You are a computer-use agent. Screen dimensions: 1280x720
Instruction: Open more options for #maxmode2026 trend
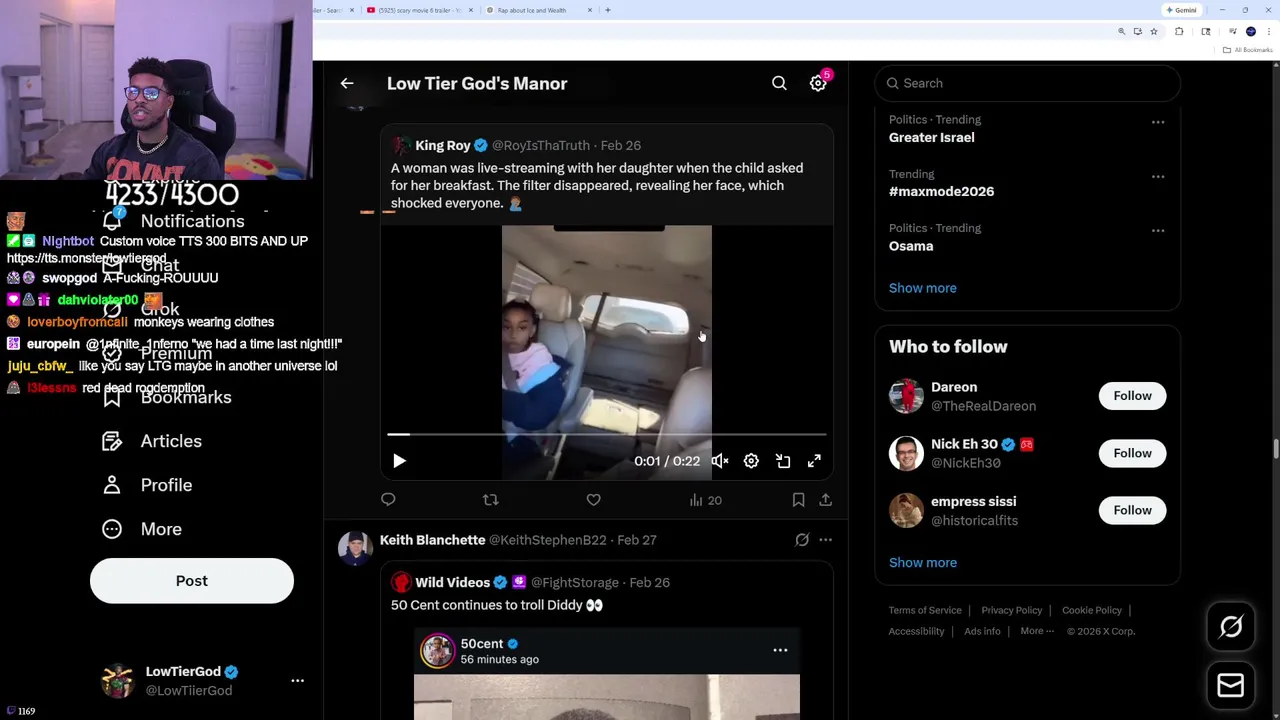[x=1158, y=176]
